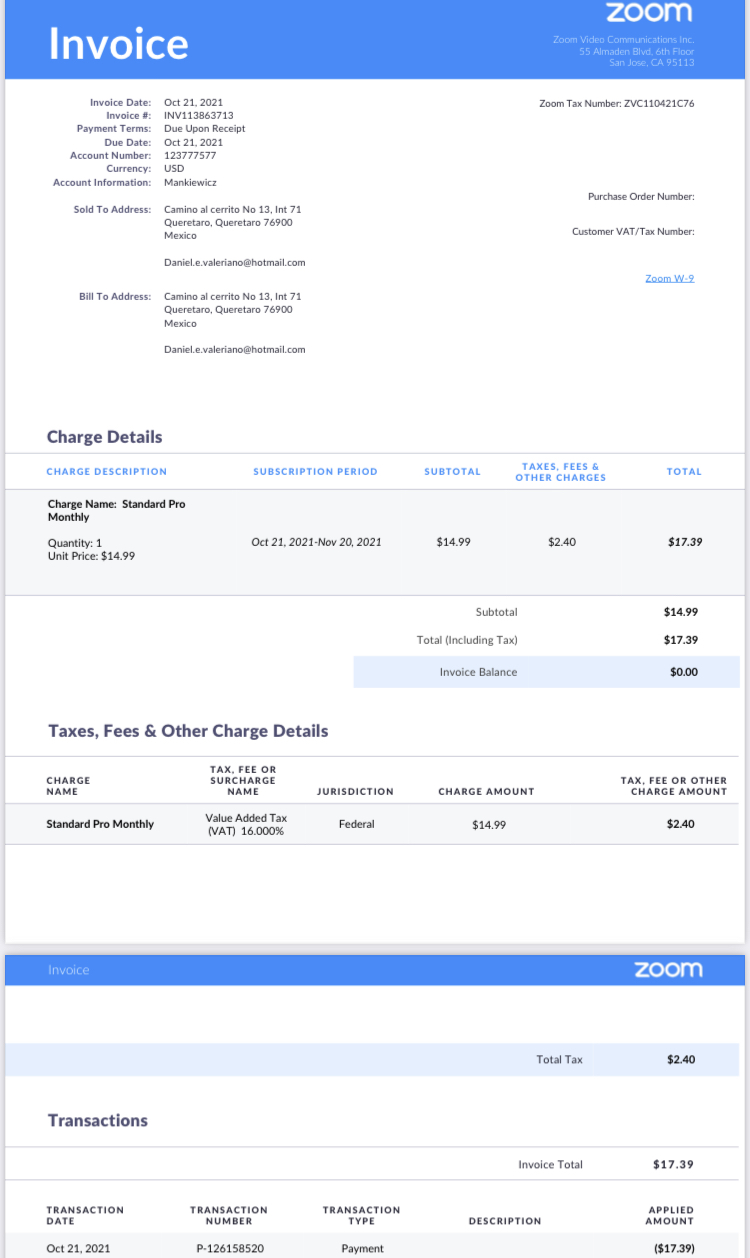Click Total Tax $2.40 value
Image resolution: width=750 pixels, height=1258 pixels.
point(681,1059)
